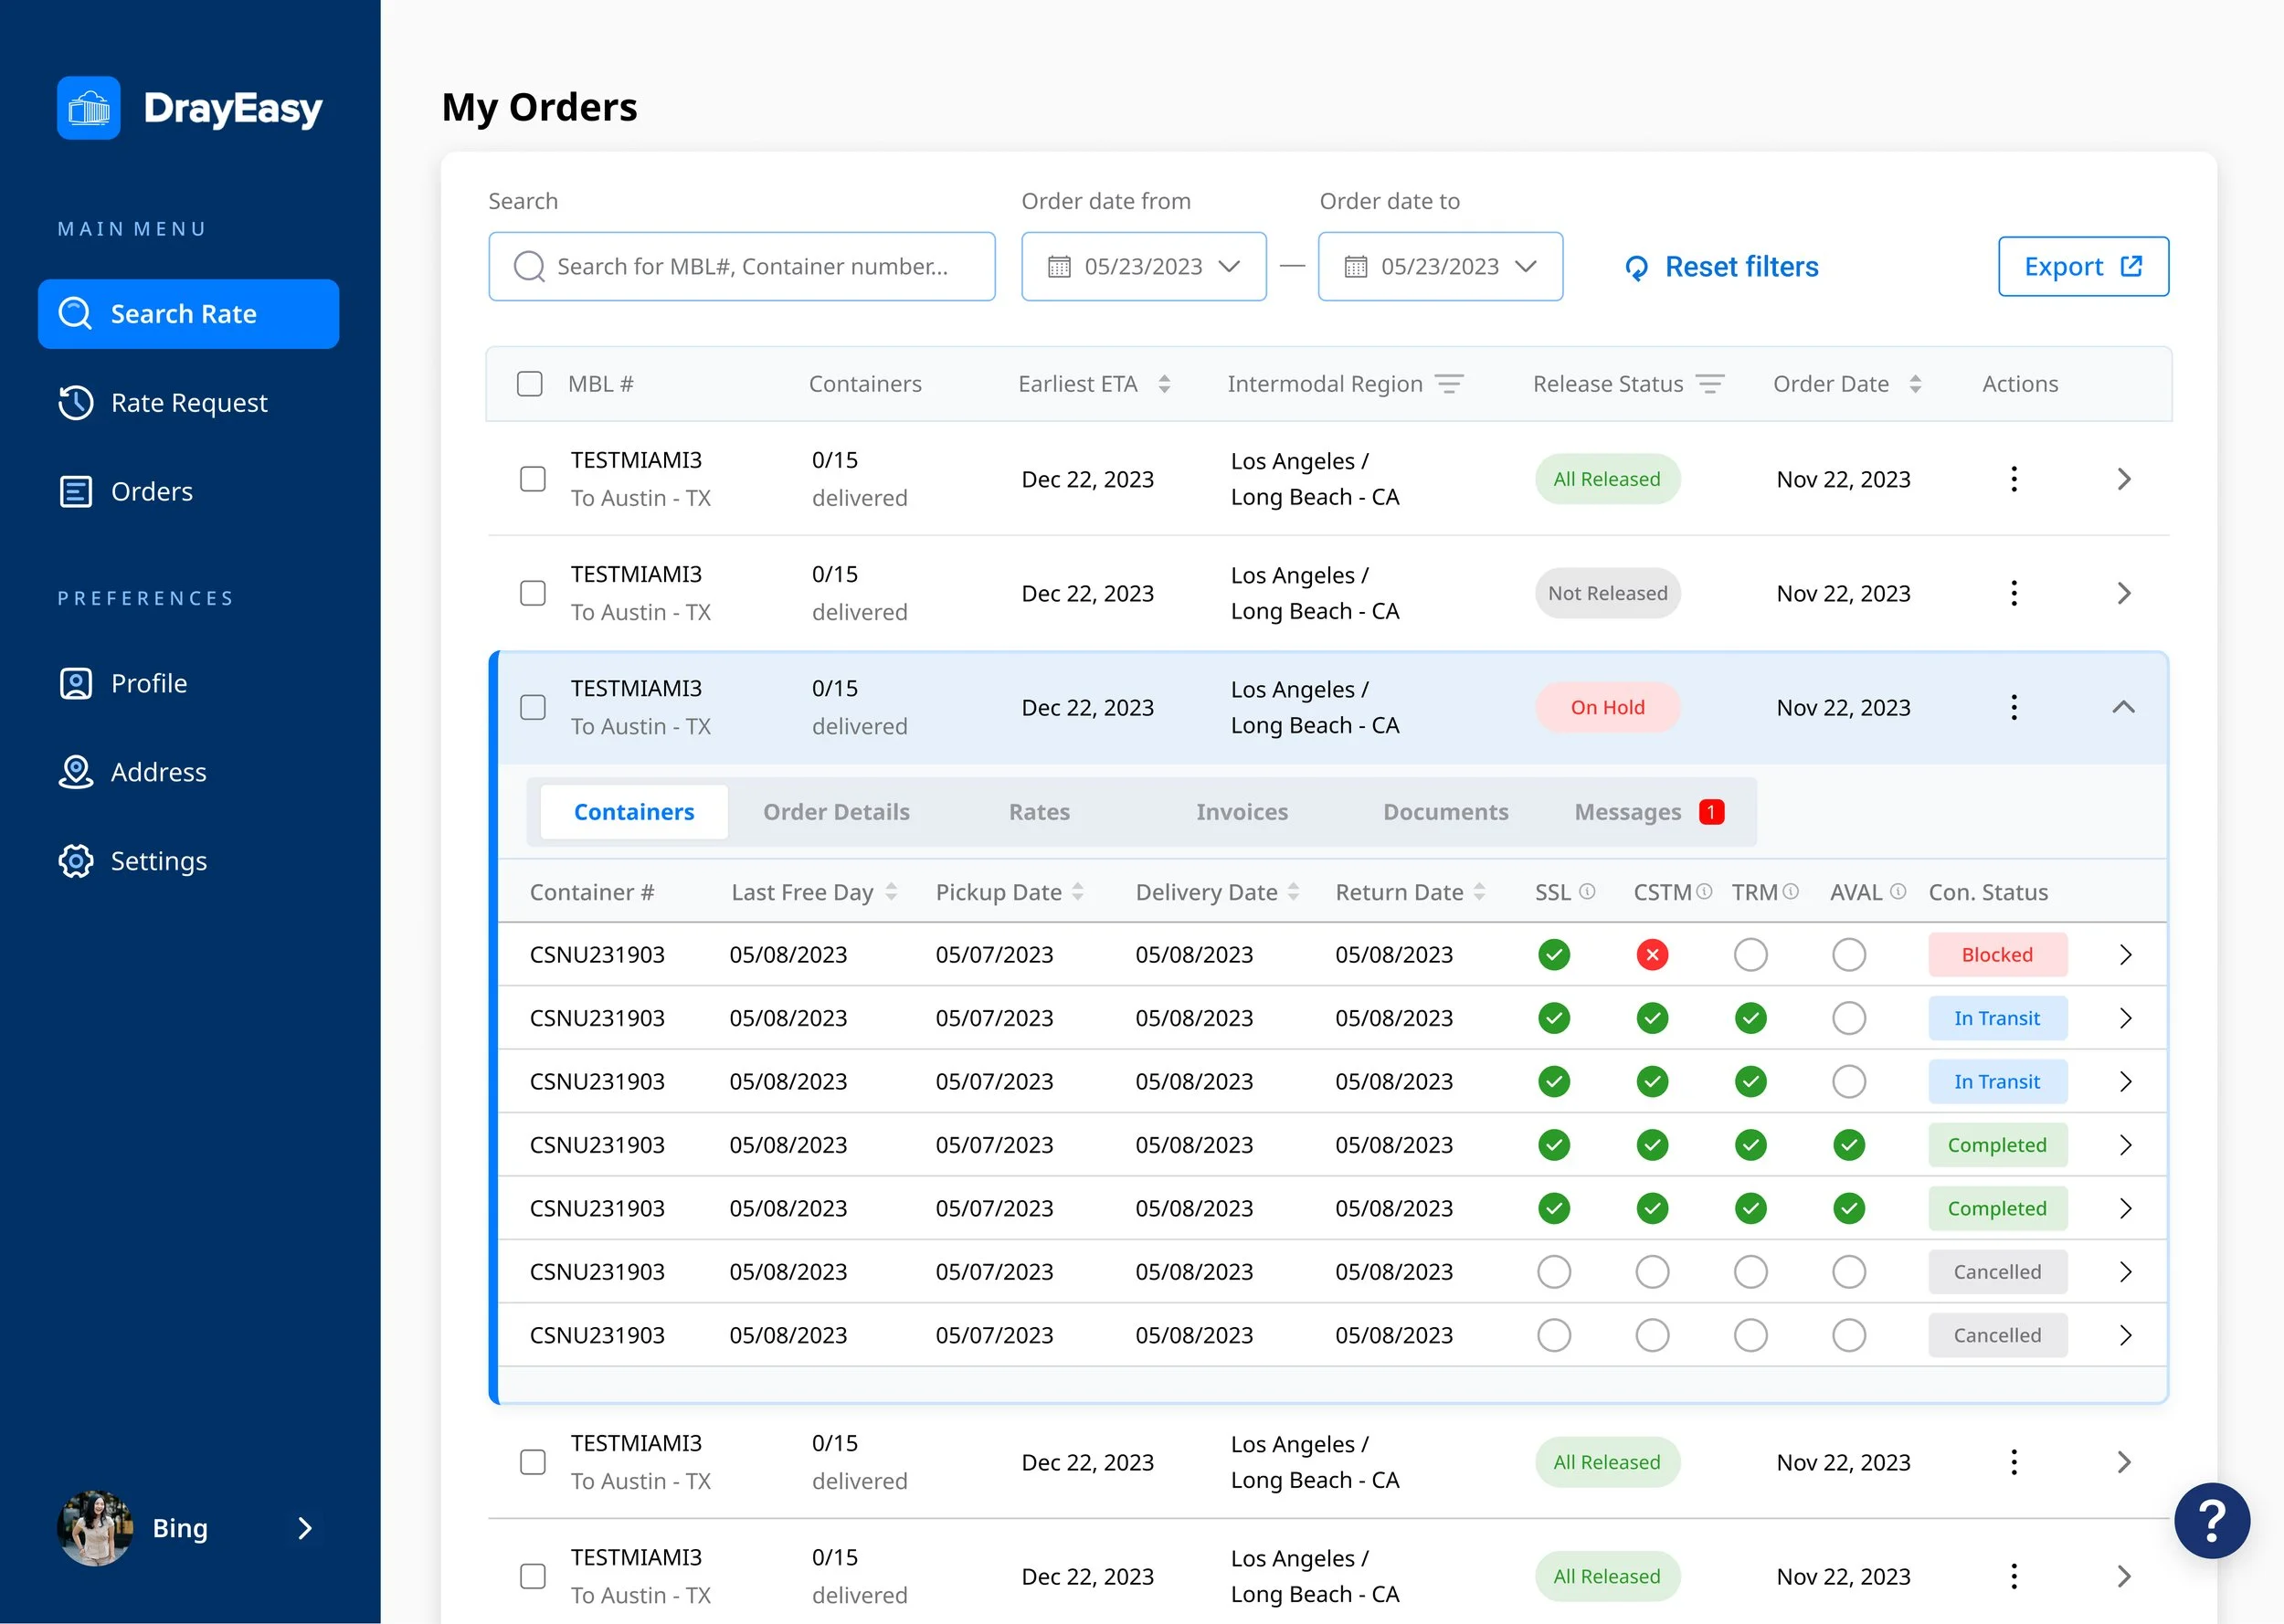Select the checkbox on the On Hold order
The image size is (2284, 1624).
(533, 708)
